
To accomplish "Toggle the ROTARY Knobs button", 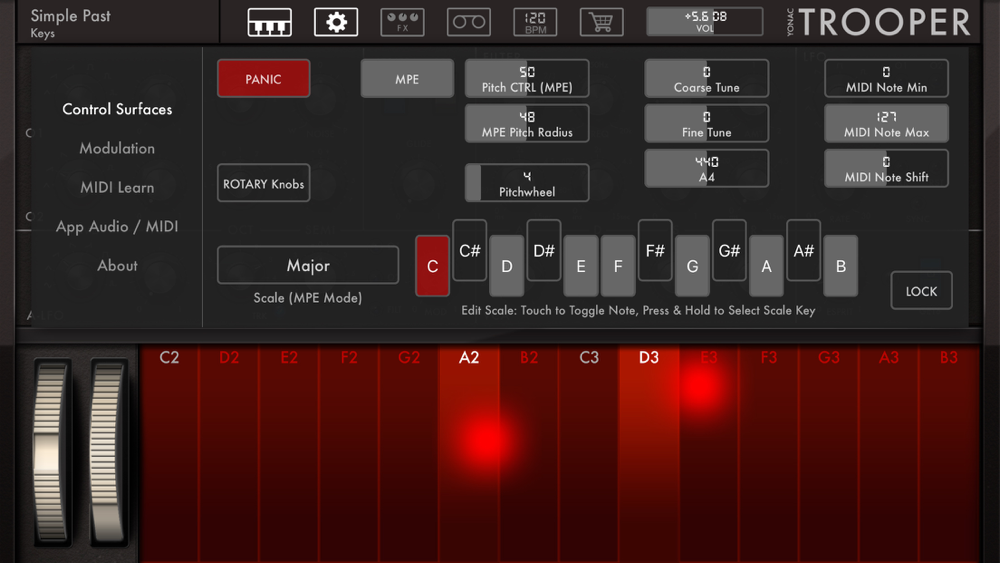I will (x=263, y=183).
